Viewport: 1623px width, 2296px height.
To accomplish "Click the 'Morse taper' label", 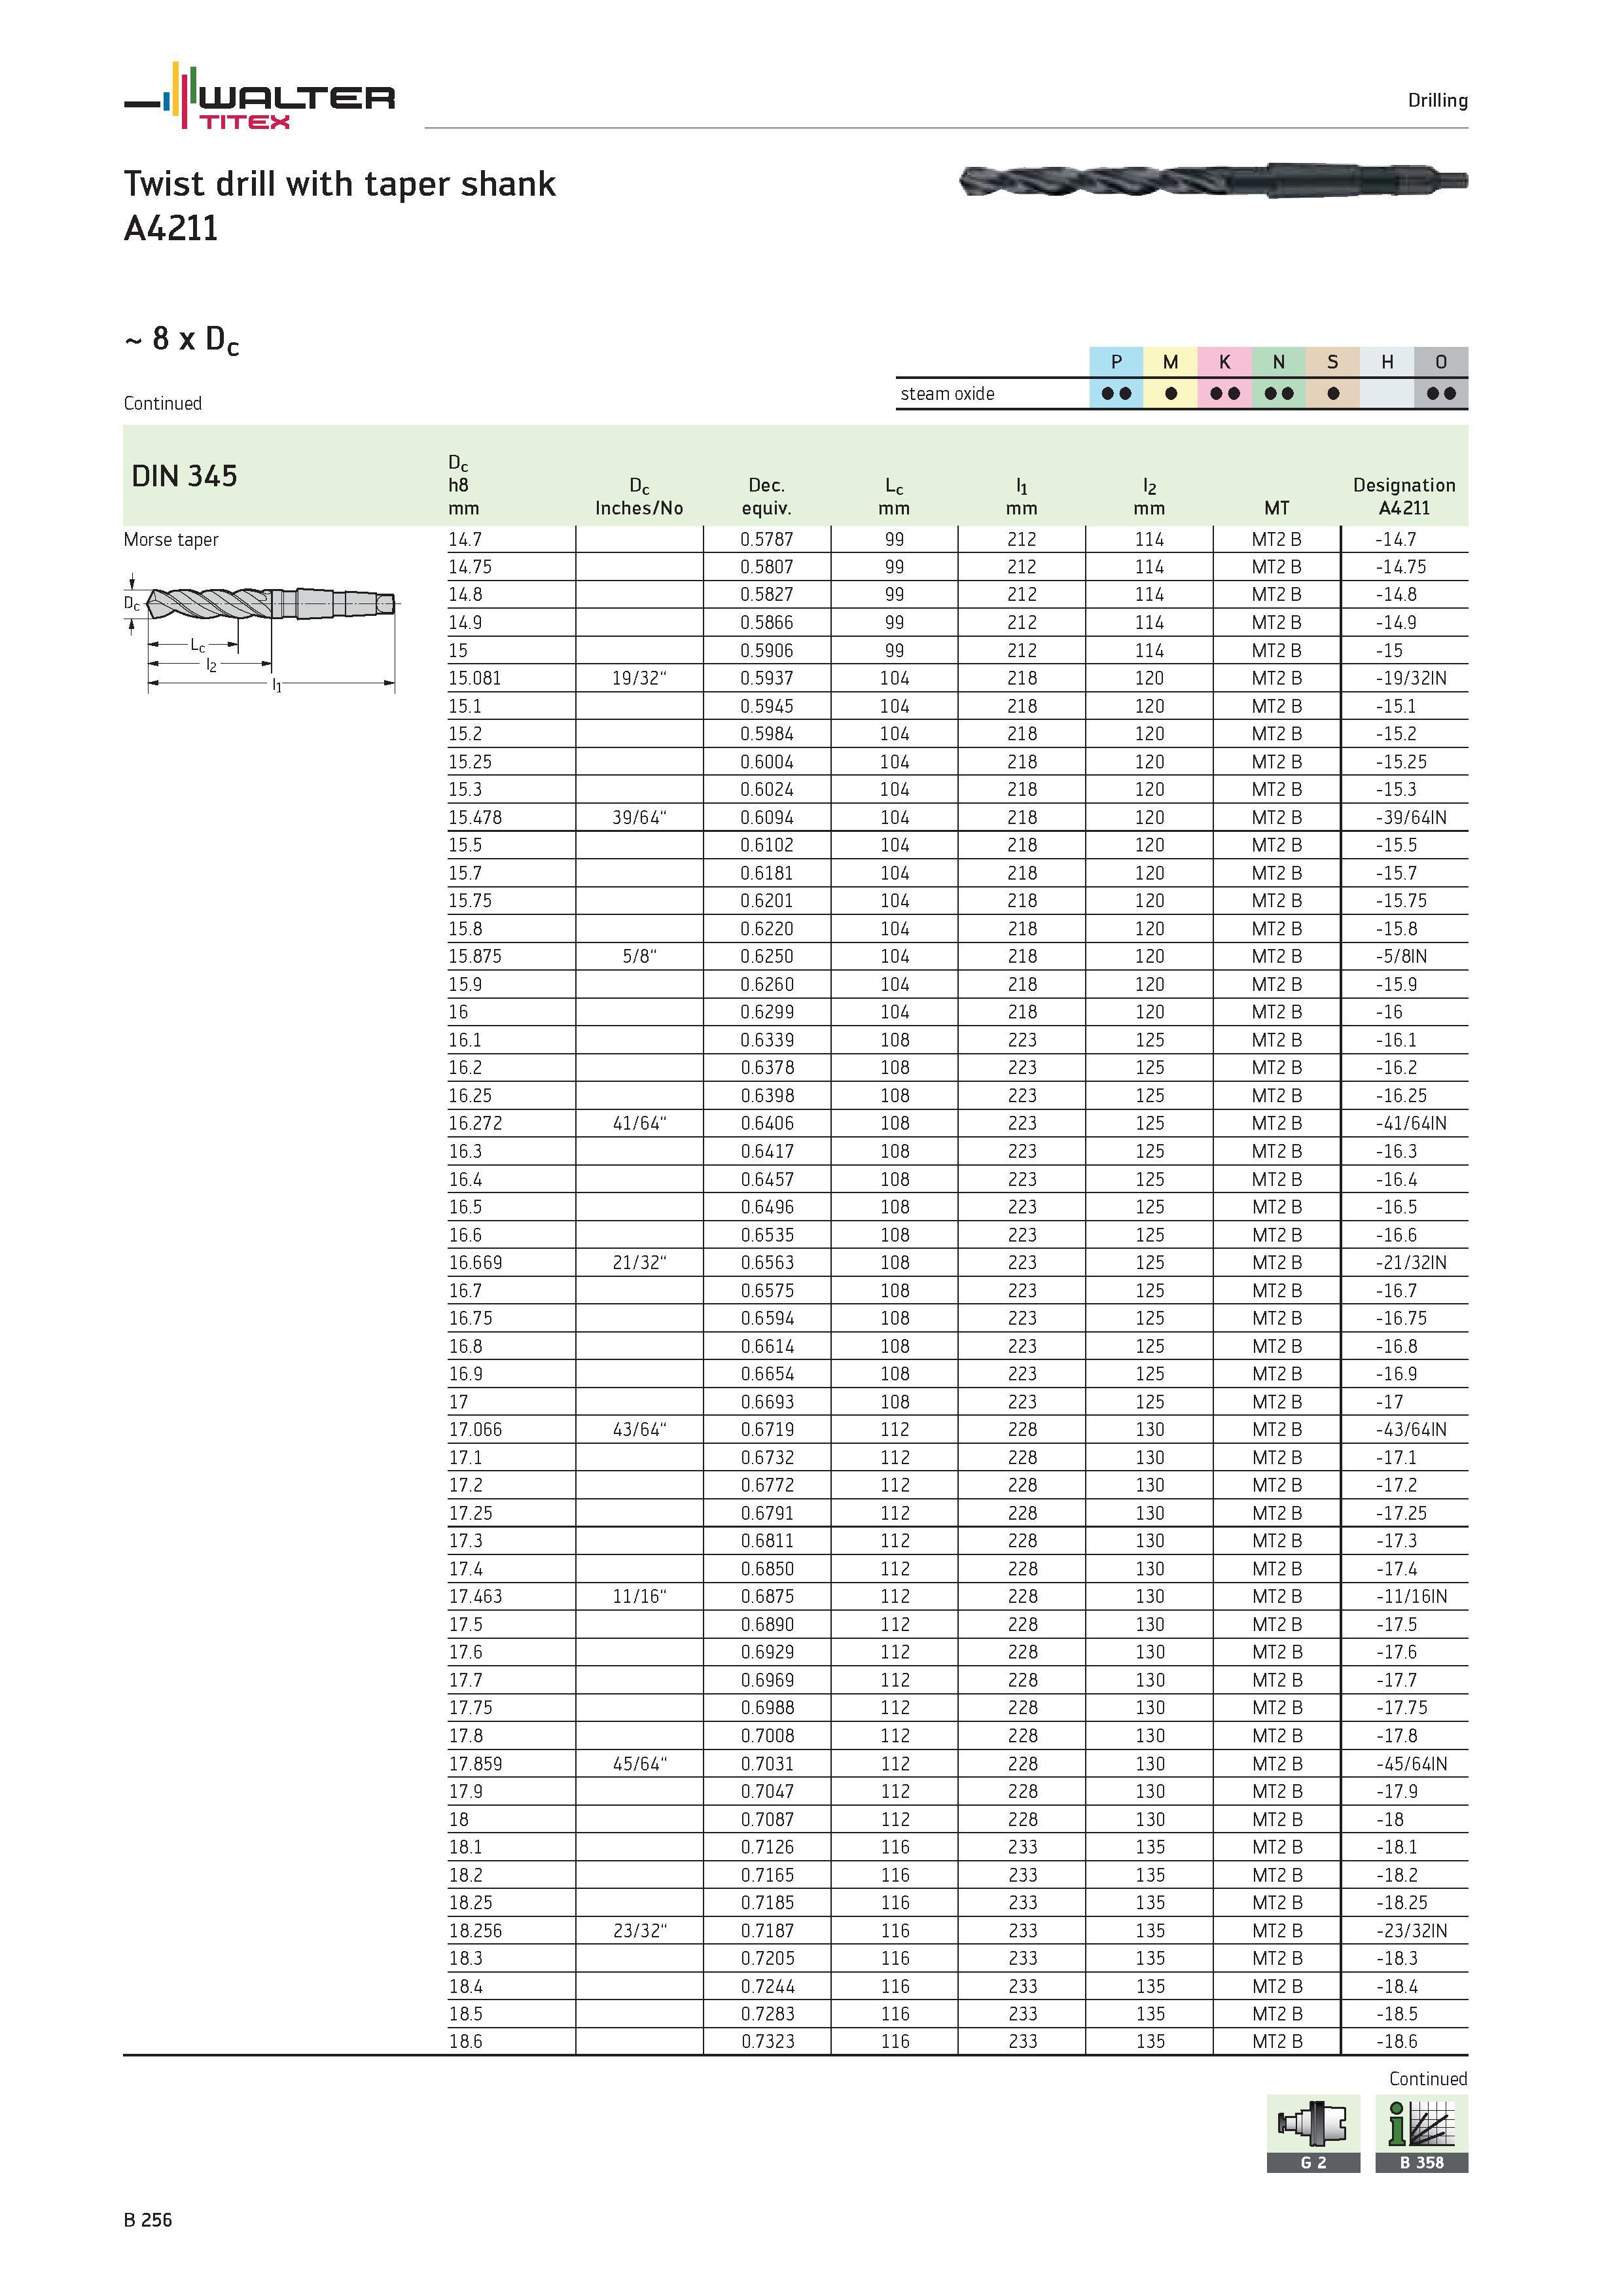I will pyautogui.click(x=171, y=540).
